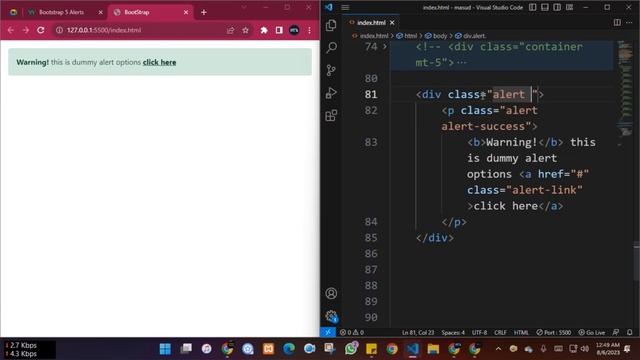Change the CRLF end of line sequence

(500, 332)
